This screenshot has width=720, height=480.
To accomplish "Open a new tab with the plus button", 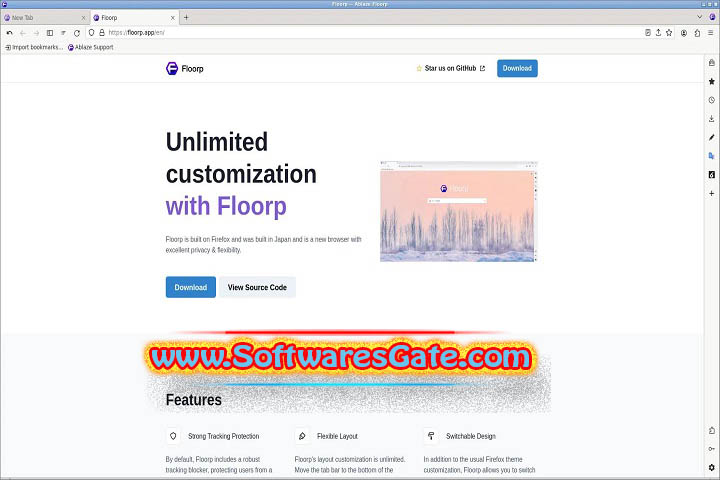I will pyautogui.click(x=186, y=17).
